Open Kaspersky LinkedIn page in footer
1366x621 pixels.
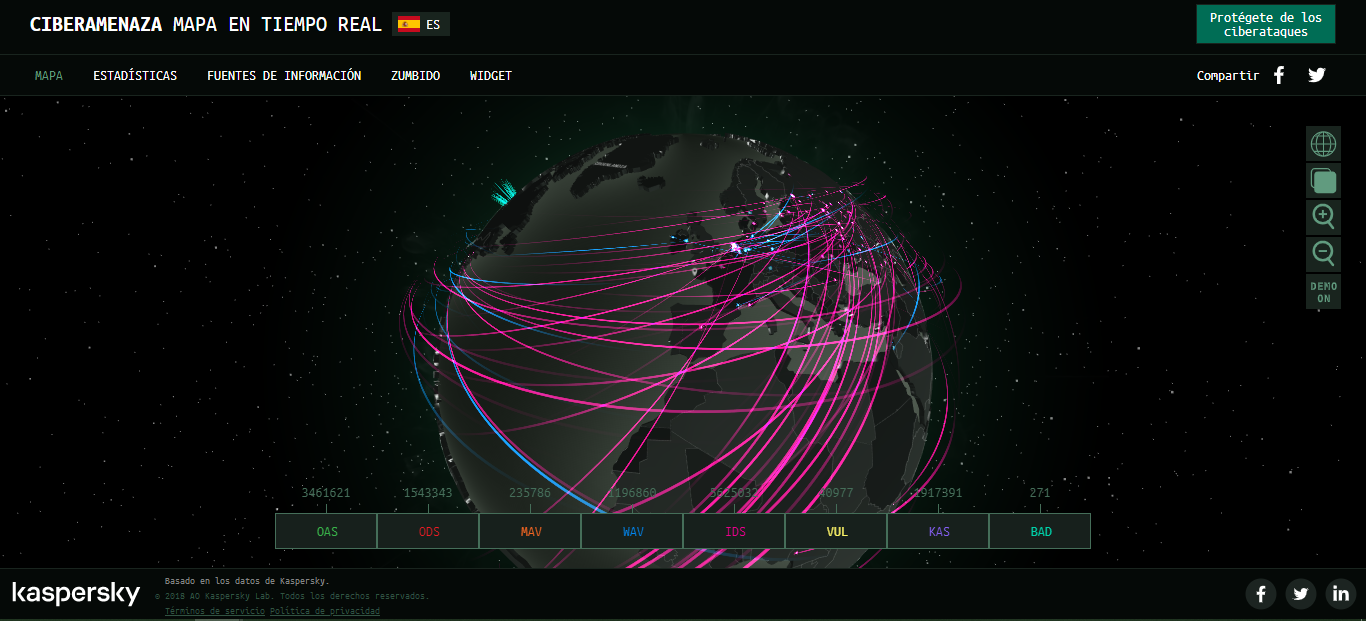[x=1340, y=594]
